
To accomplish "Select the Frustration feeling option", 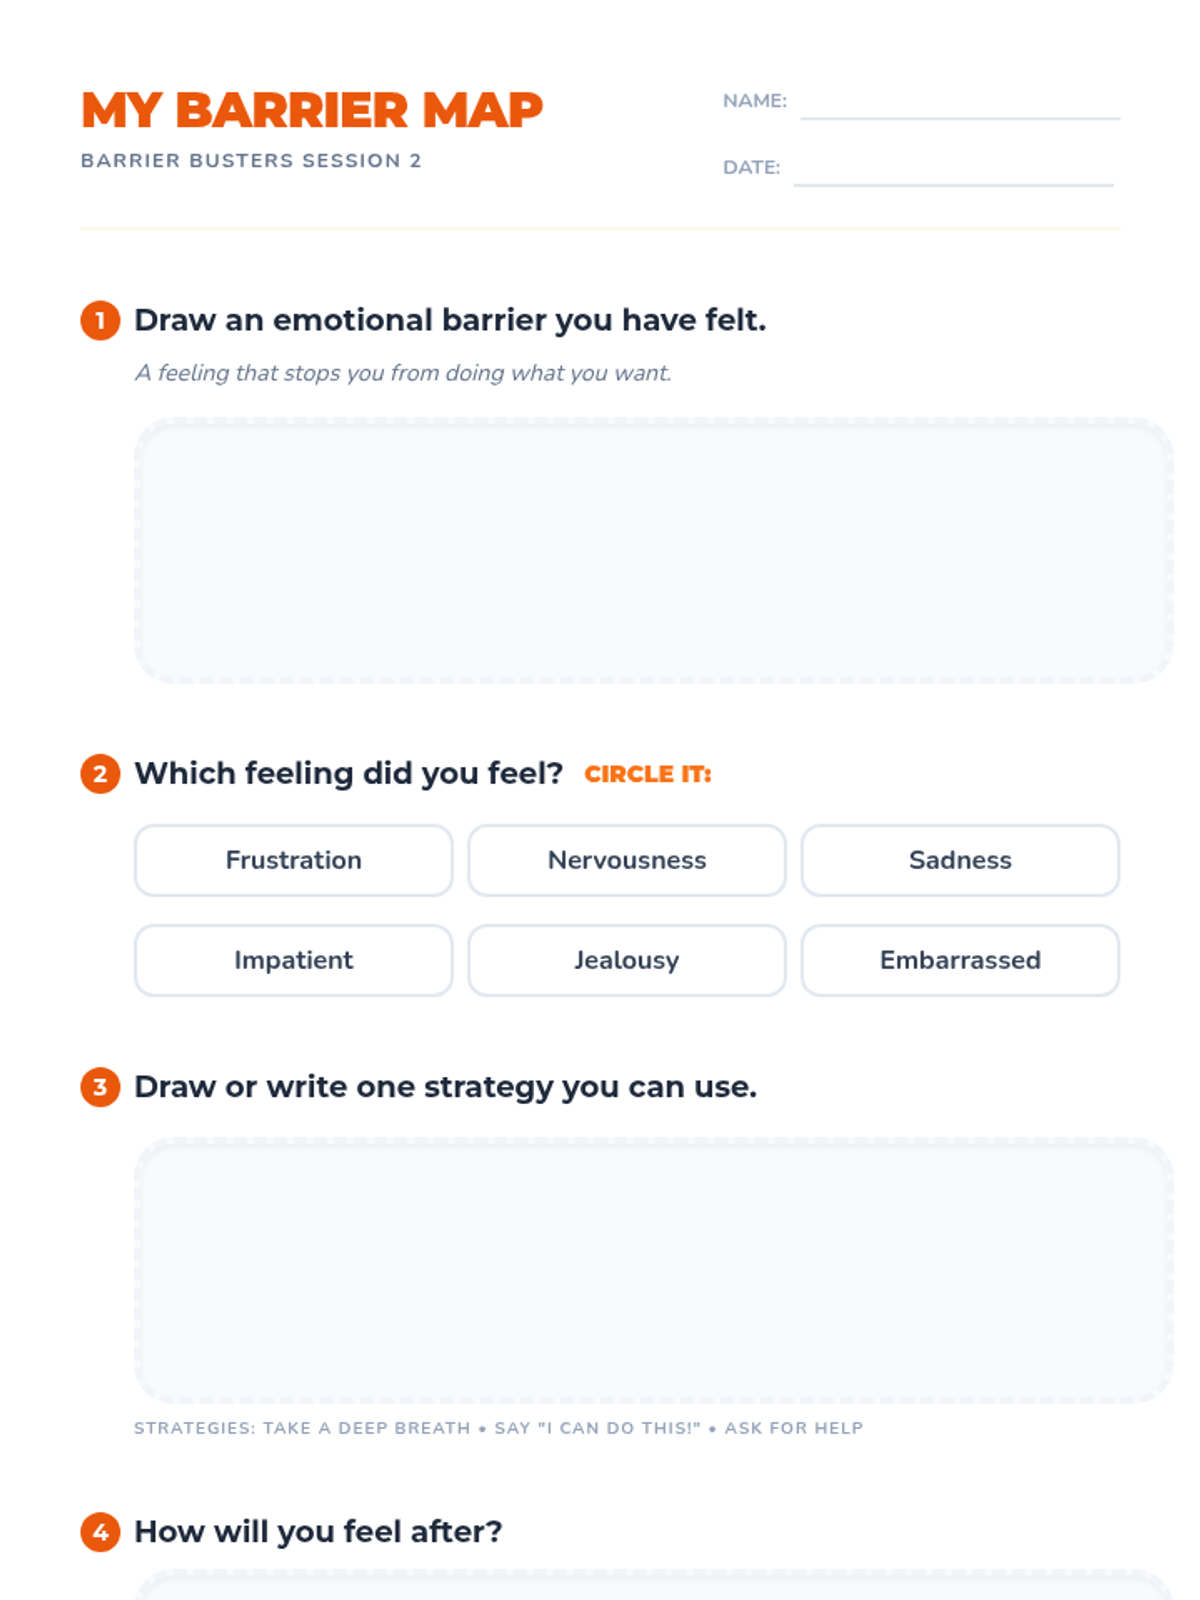I will 293,860.
